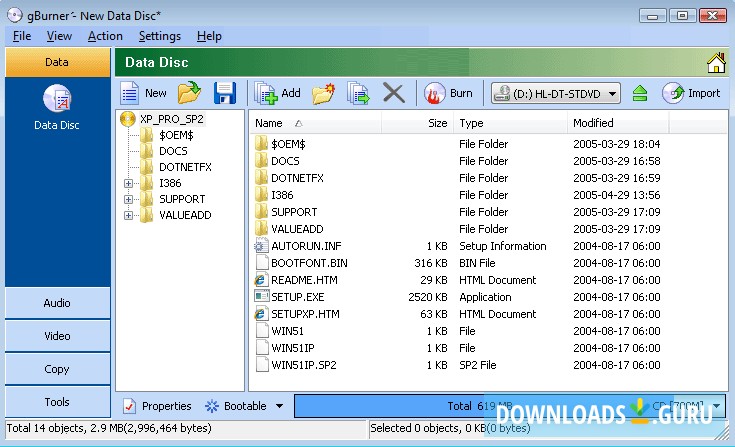The width and height of the screenshot is (735, 447).
Task: Open the Settings menu
Action: (159, 36)
